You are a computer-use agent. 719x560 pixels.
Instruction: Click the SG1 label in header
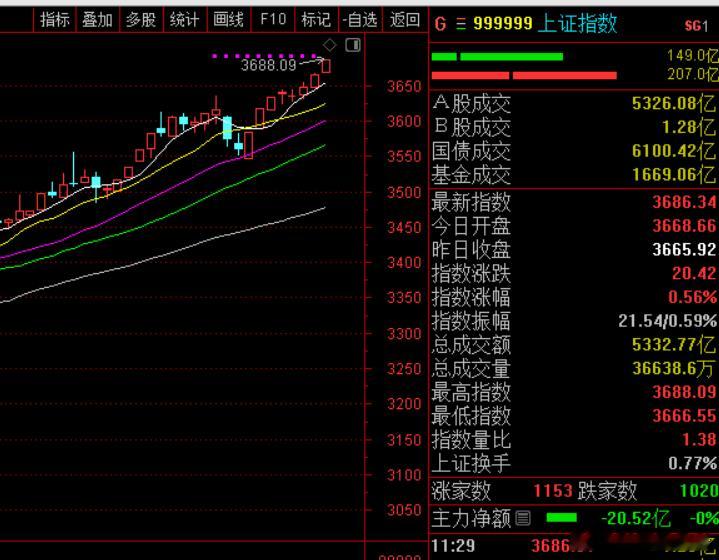[x=697, y=26]
